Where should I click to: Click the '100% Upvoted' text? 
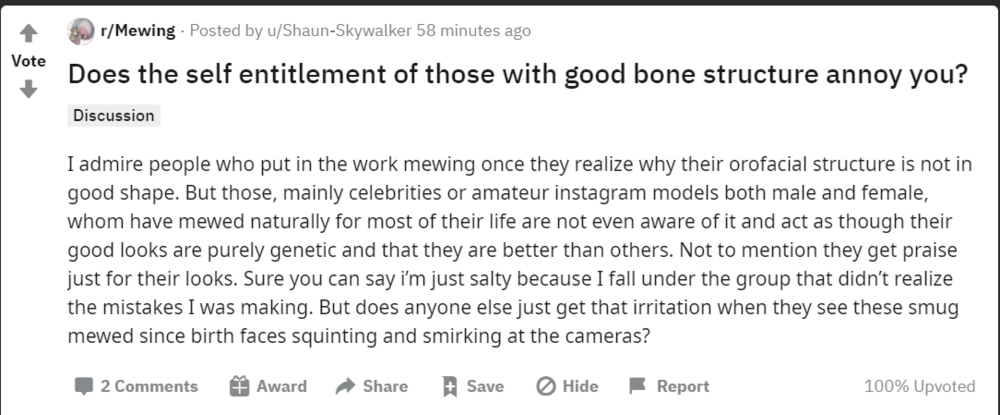click(x=919, y=386)
